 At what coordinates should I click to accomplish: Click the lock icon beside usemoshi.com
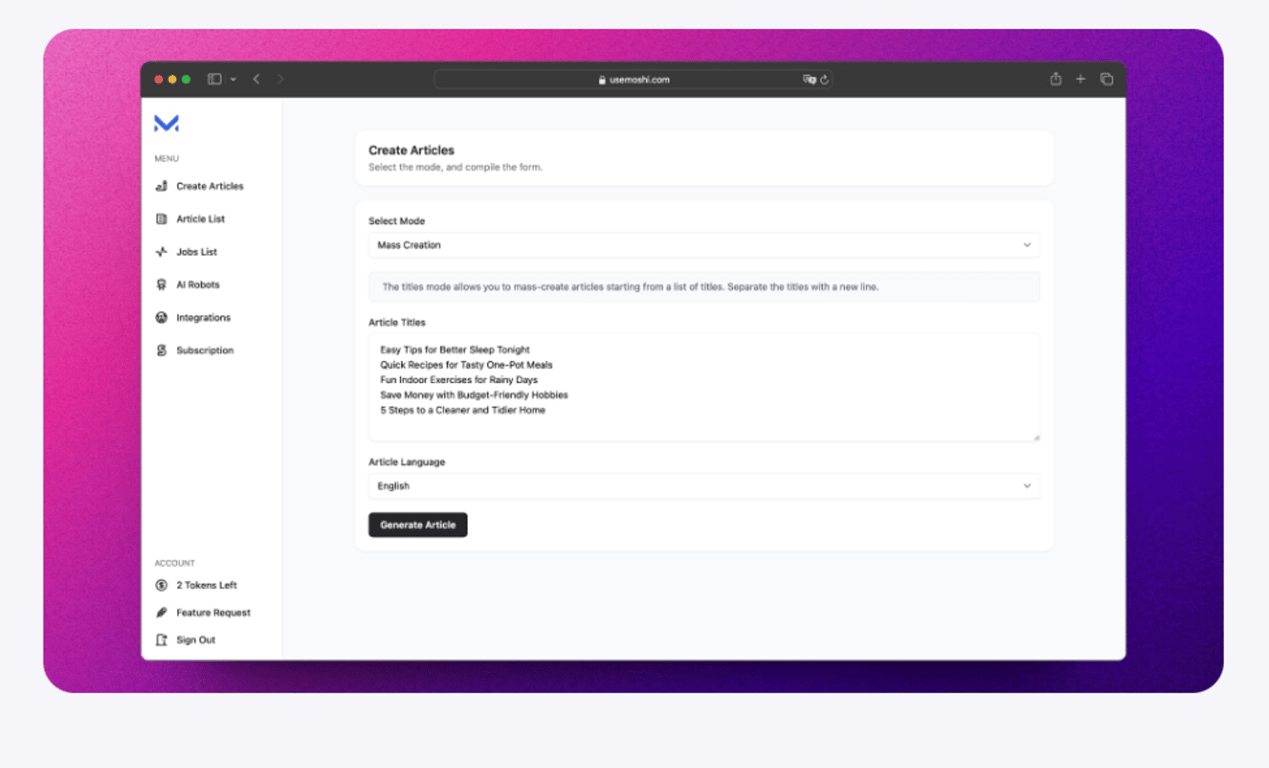tap(602, 80)
